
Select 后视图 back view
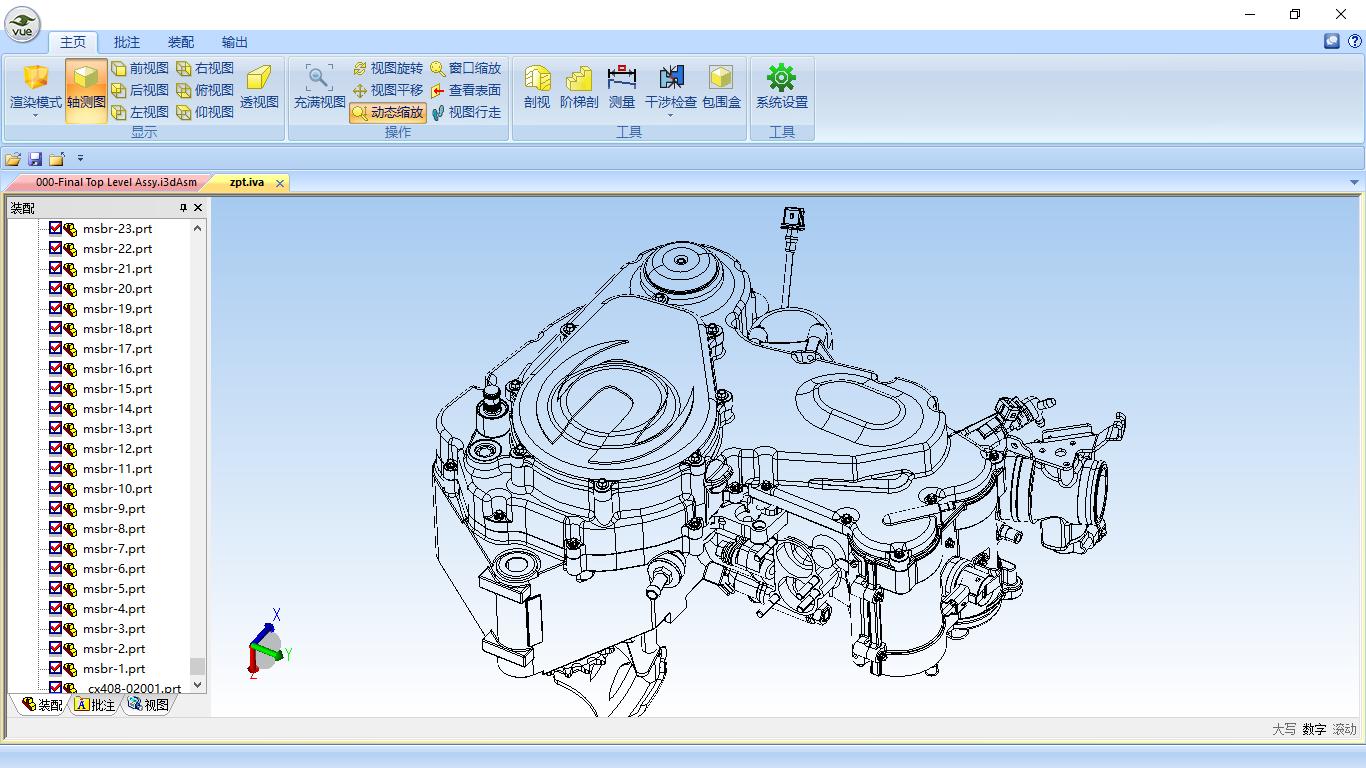click(140, 90)
